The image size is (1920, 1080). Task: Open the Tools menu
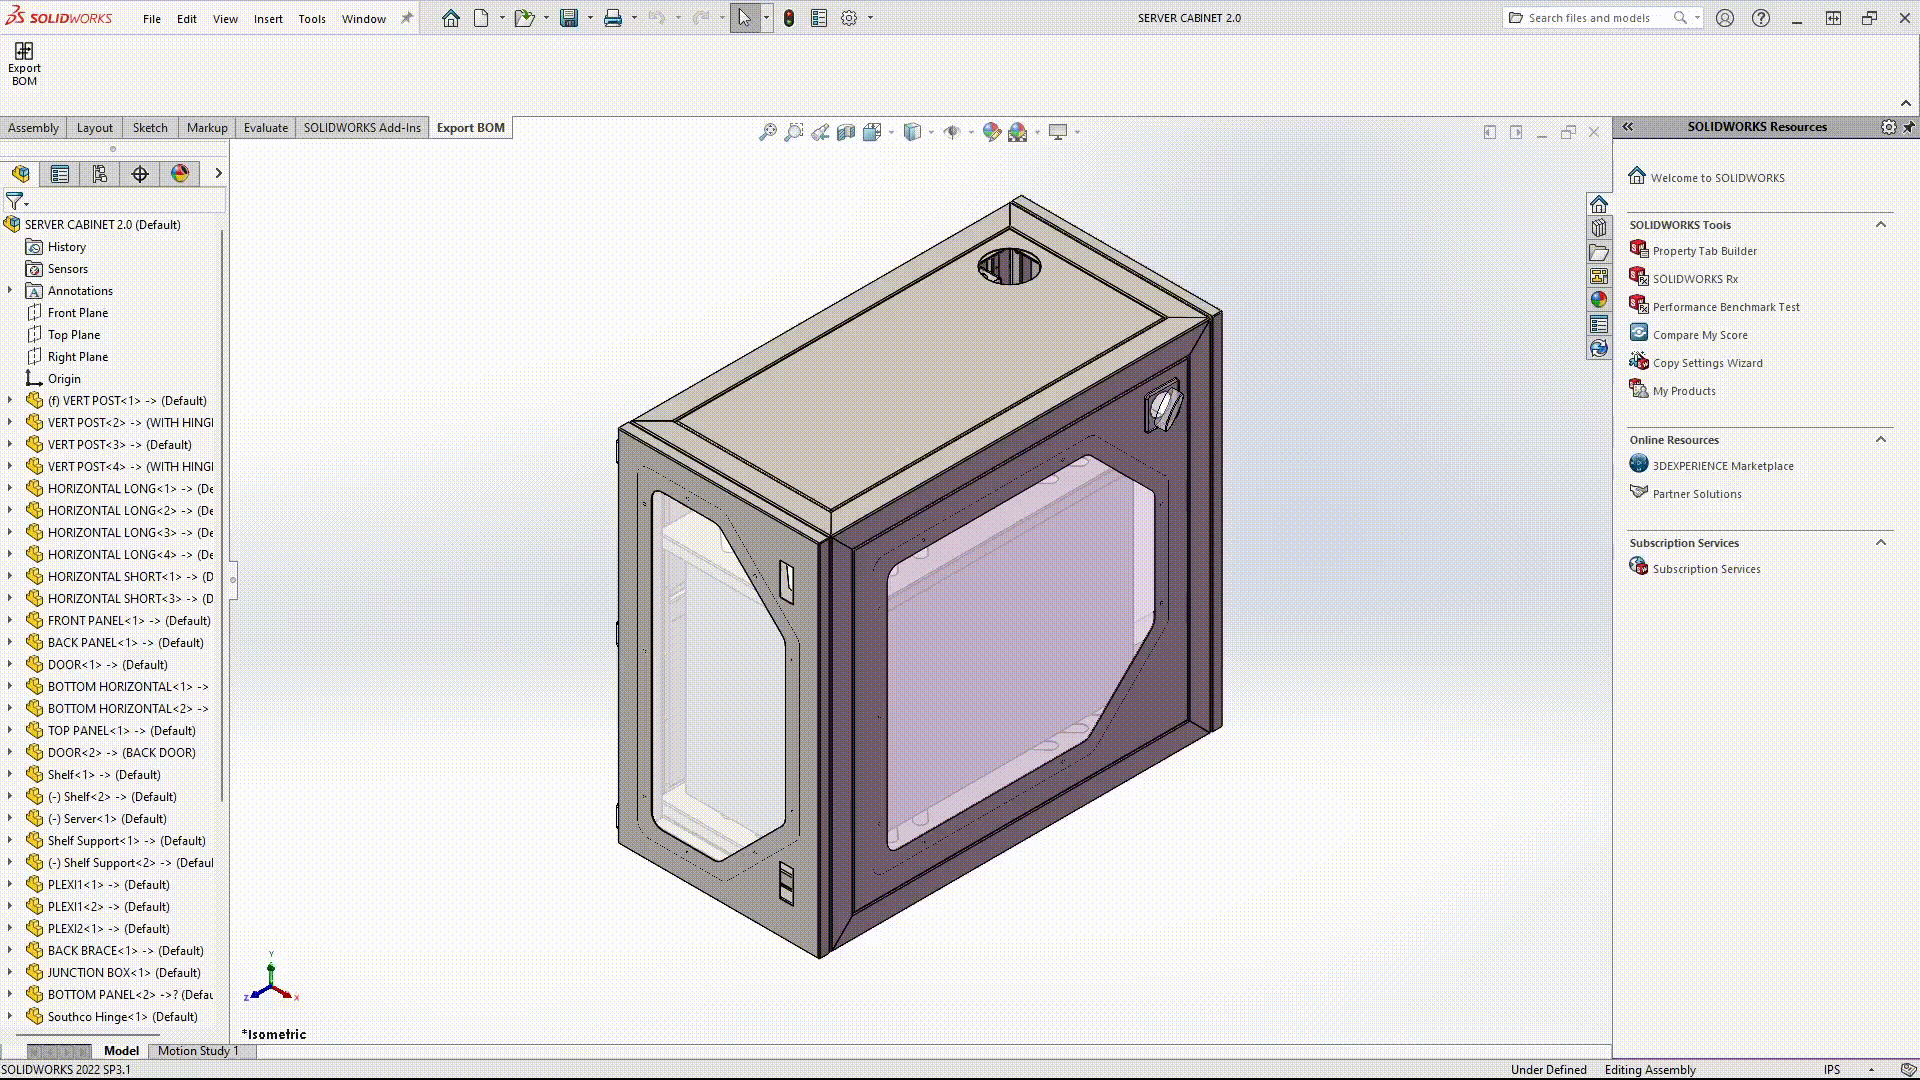312,18
